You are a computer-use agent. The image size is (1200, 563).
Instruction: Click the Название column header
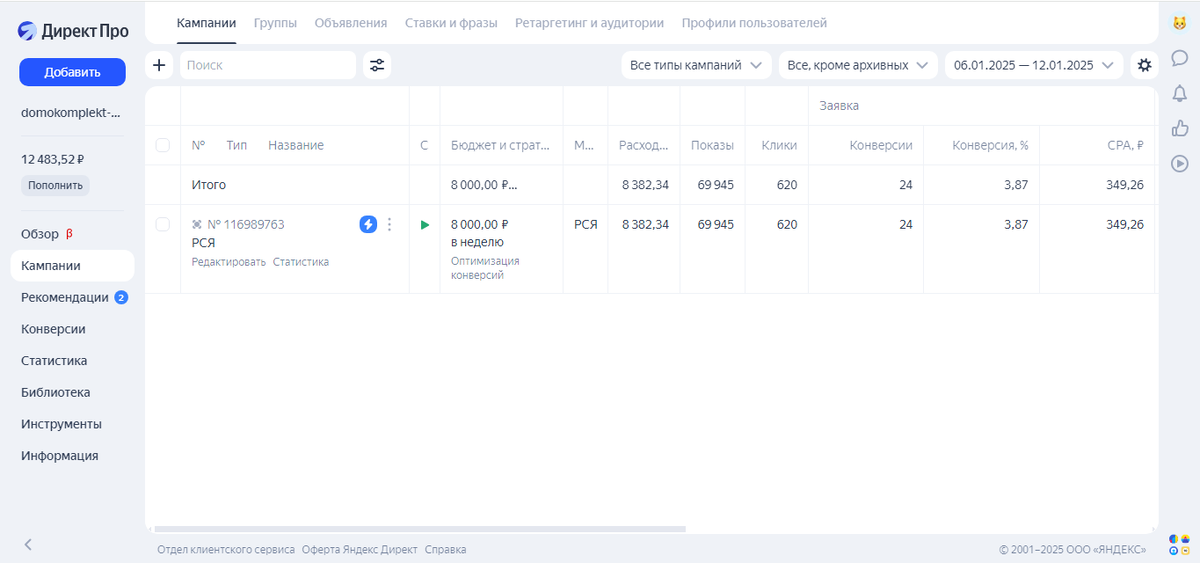296,146
